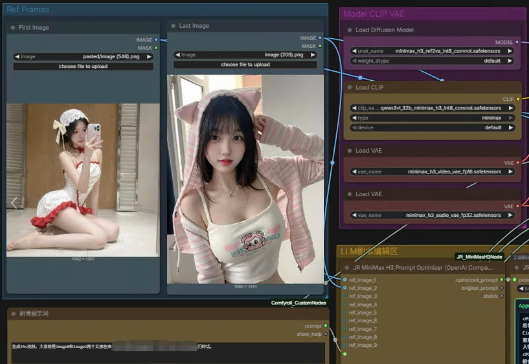Select next image arrow in First Image node
This screenshot has width=529, height=364.
pos(149,57)
